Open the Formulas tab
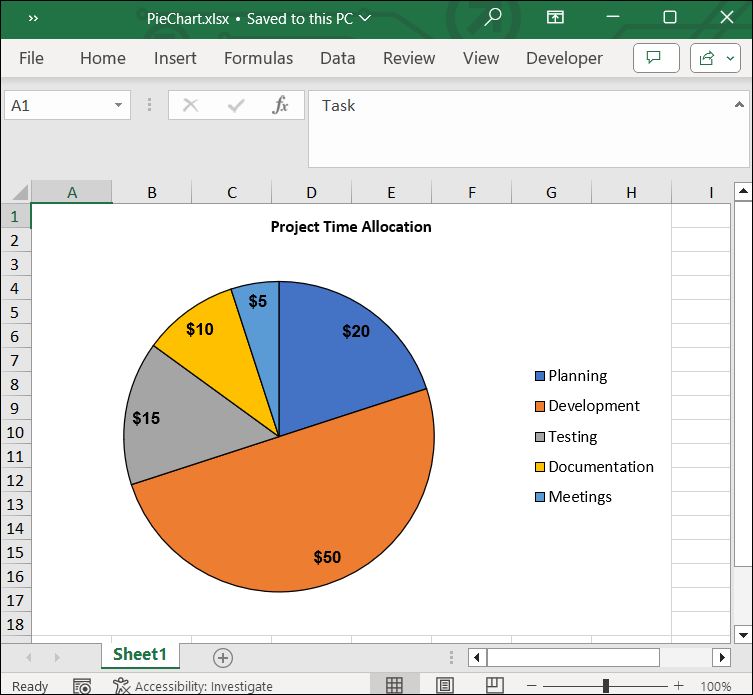The width and height of the screenshot is (753, 695). (x=258, y=58)
